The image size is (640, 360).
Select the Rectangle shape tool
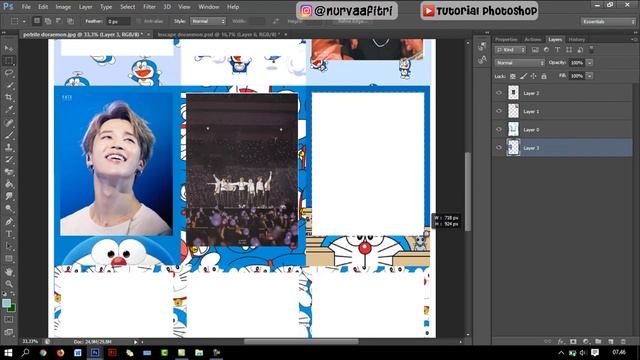pyautogui.click(x=9, y=259)
